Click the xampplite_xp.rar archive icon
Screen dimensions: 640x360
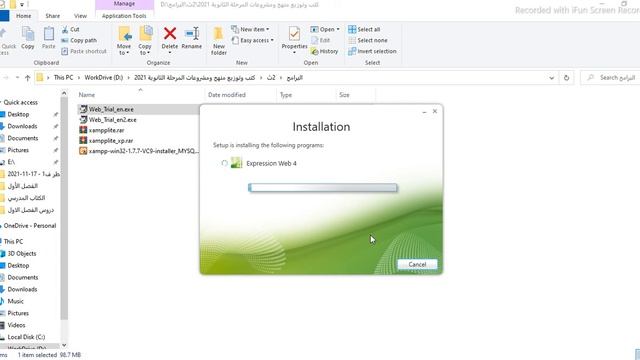[x=83, y=140]
